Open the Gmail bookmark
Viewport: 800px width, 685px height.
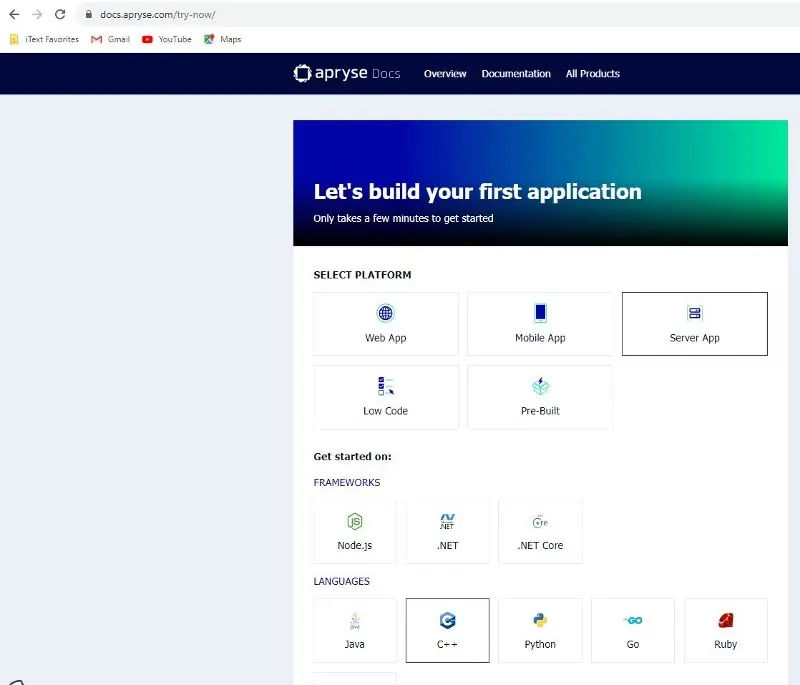click(110, 39)
